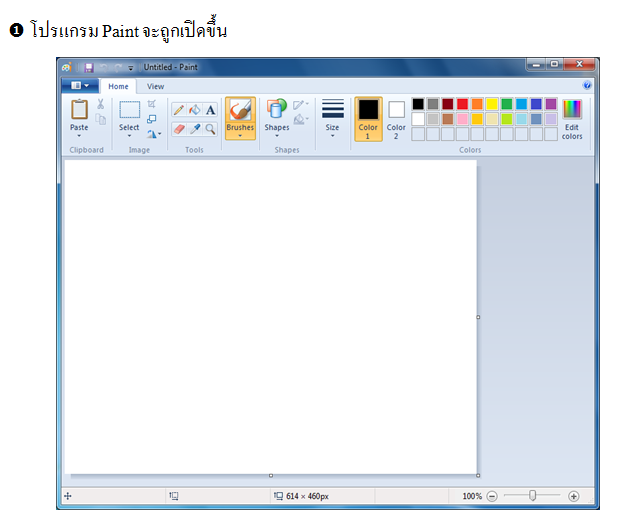
Task: Pick the black color swatch
Action: pyautogui.click(x=418, y=104)
